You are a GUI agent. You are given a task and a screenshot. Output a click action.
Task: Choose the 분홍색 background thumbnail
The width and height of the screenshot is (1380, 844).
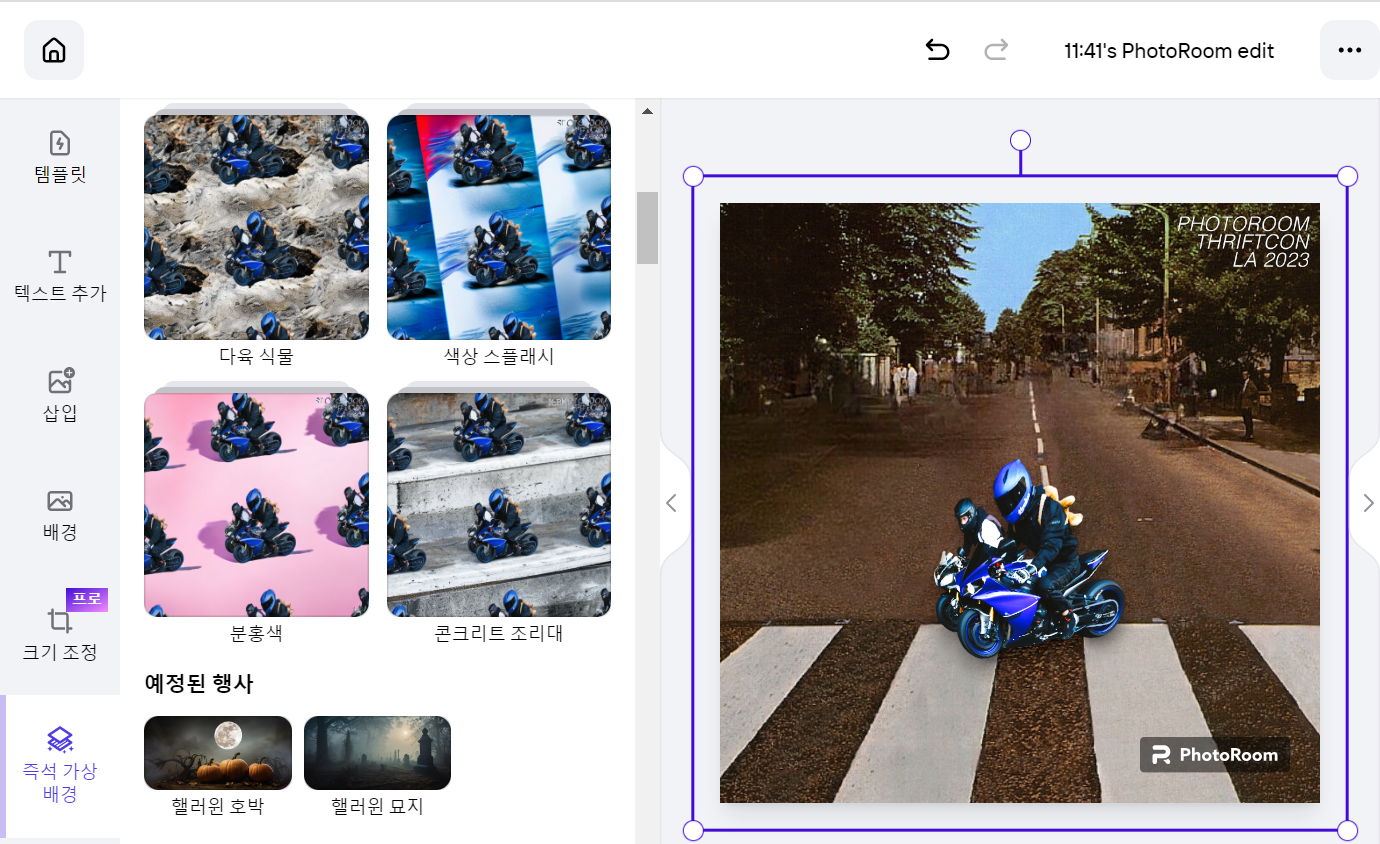point(256,504)
